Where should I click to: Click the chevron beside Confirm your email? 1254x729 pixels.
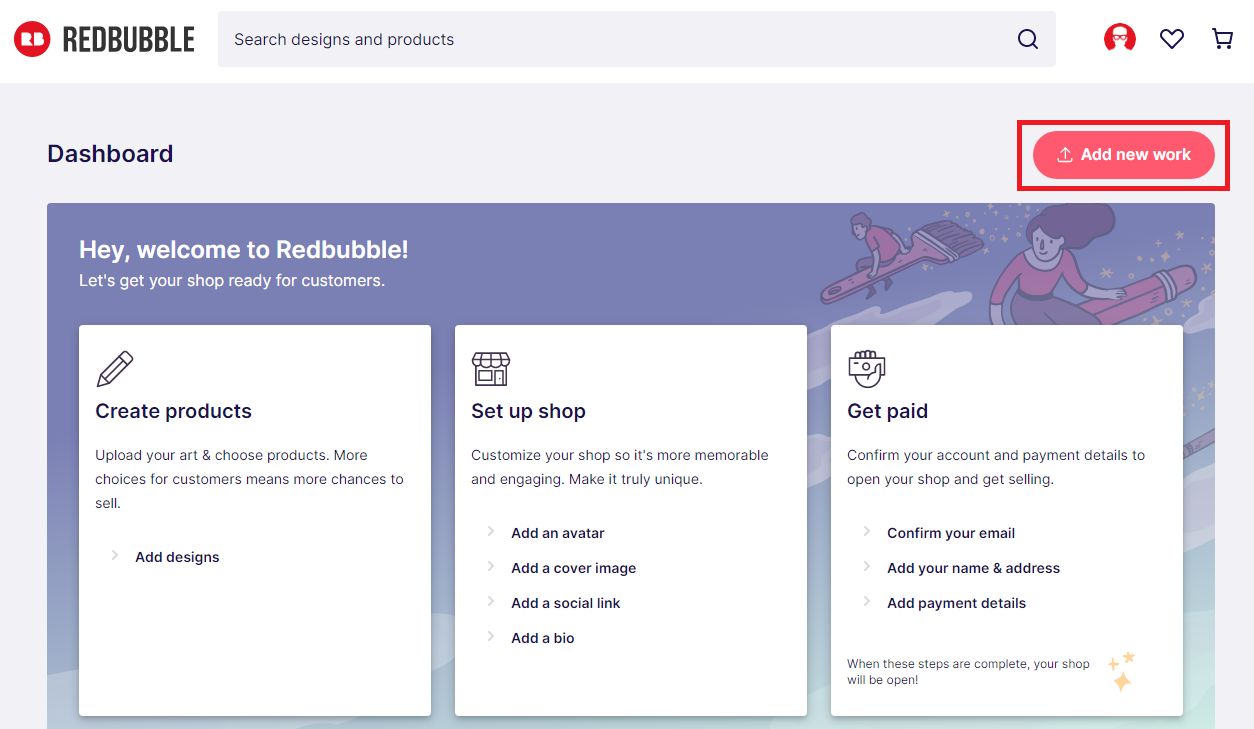tap(867, 531)
